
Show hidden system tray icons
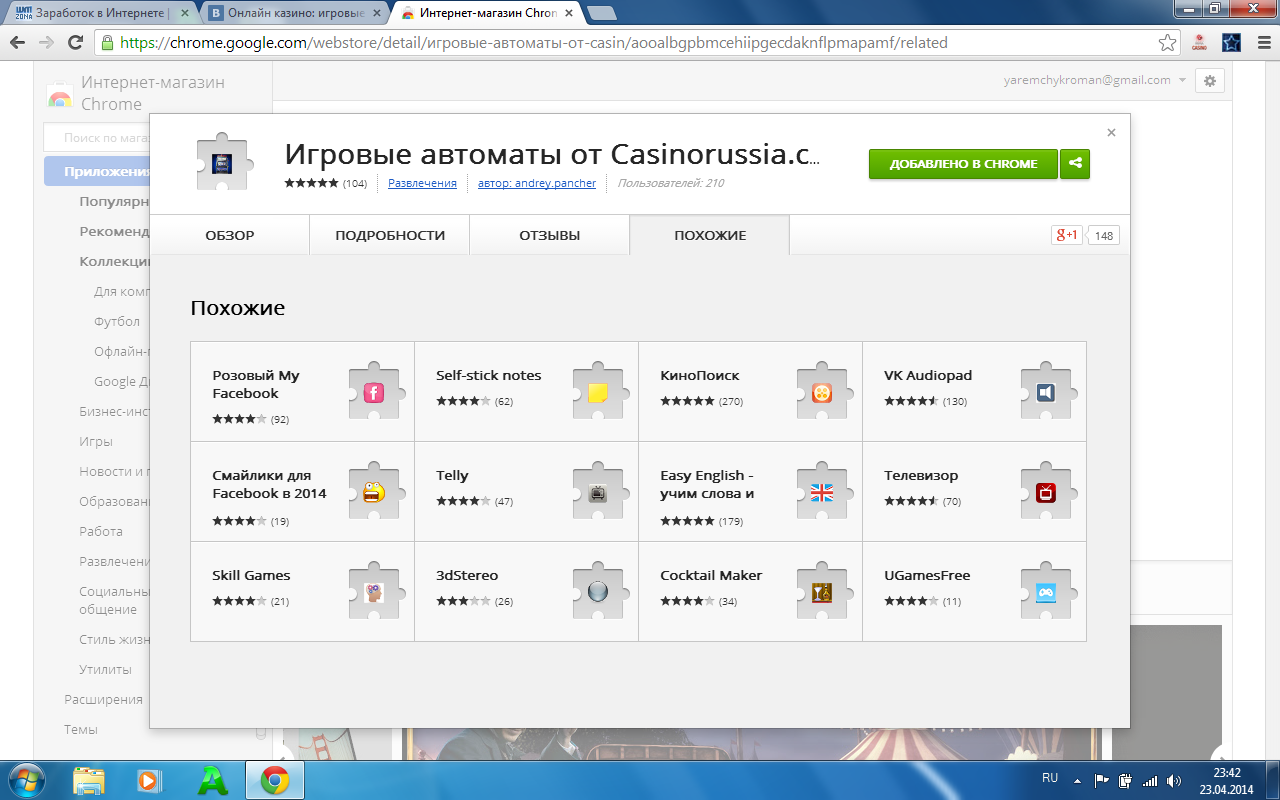point(1077,780)
